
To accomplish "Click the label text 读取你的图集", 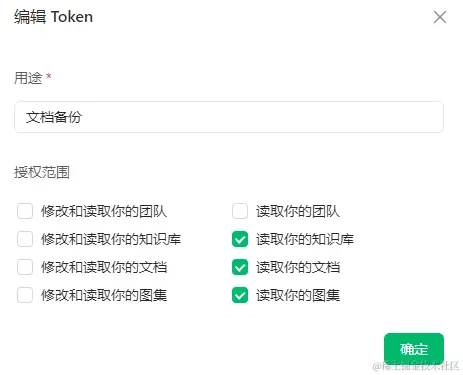I will (298, 295).
